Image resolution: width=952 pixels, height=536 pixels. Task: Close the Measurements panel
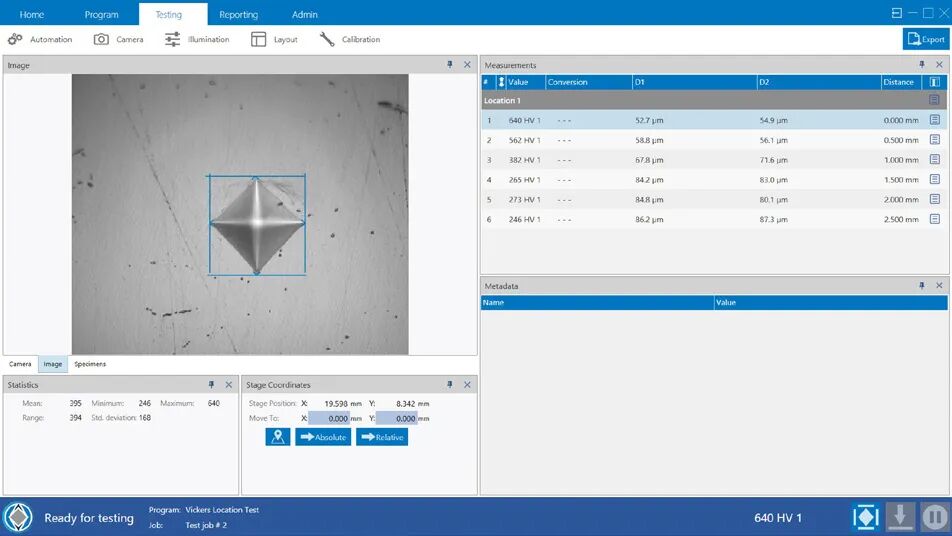click(x=939, y=64)
